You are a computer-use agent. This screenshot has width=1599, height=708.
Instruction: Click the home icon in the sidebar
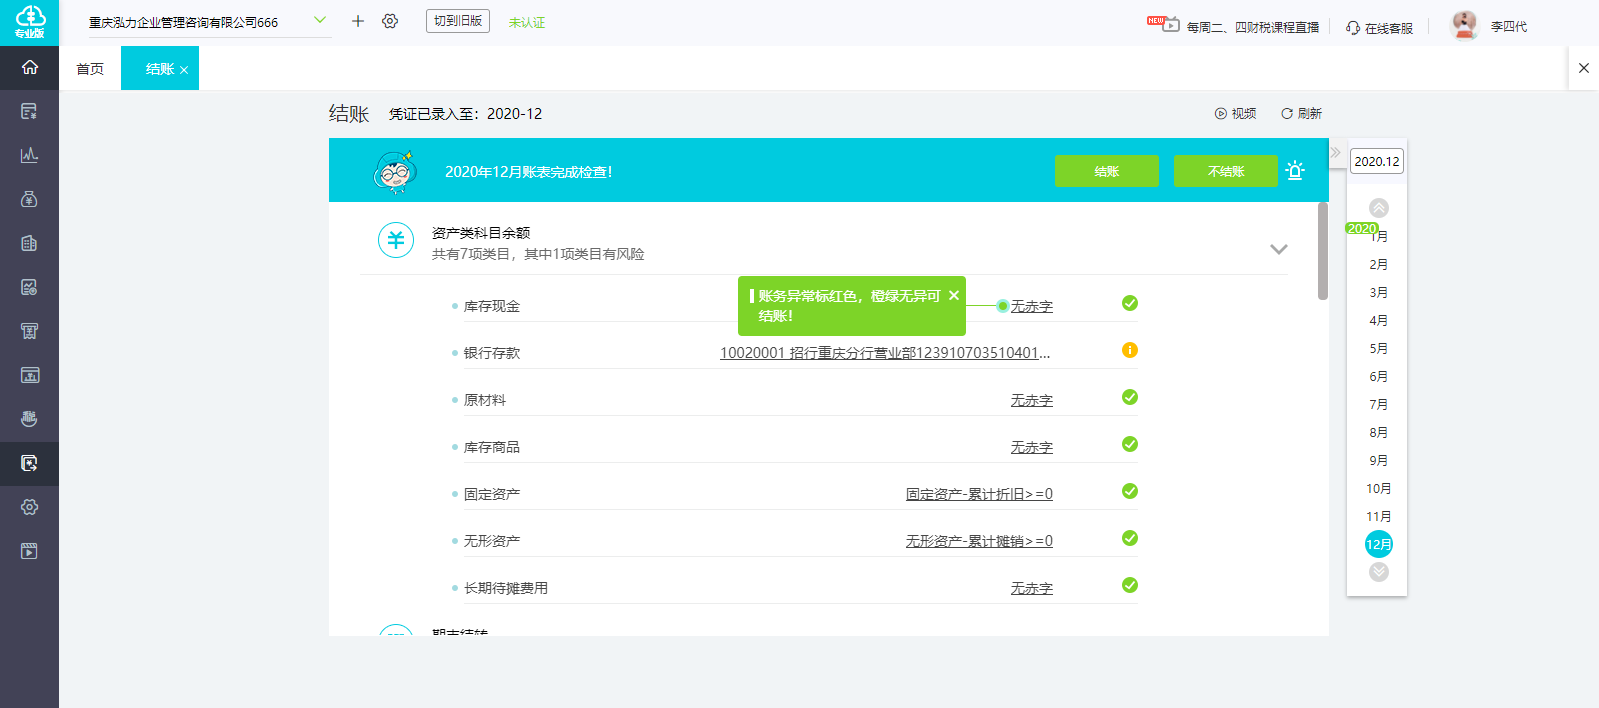pyautogui.click(x=29, y=67)
